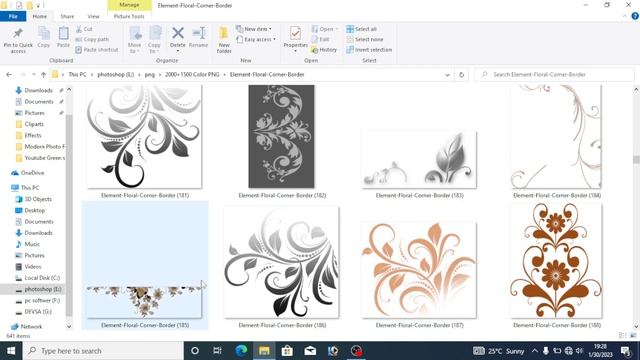Viewport: 640px width, 360px height.
Task: Show hidden tray icons chevron
Action: pyautogui.click(x=535, y=351)
